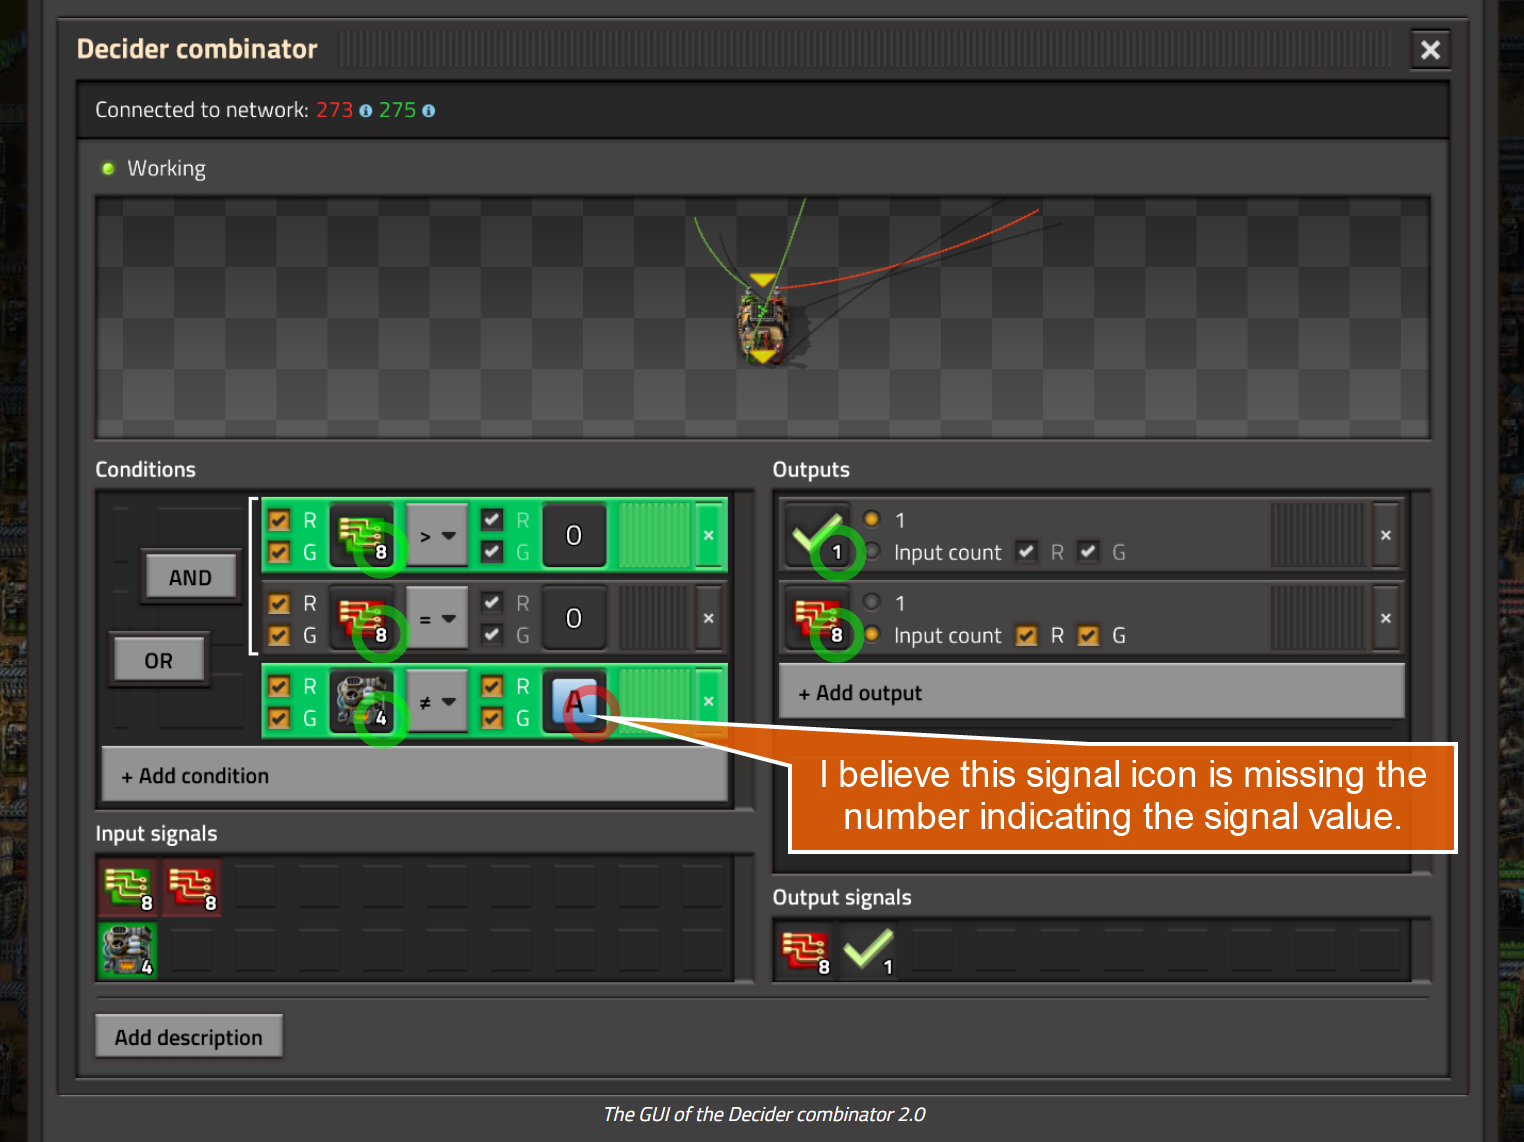Remove the third condition with its X

(708, 701)
